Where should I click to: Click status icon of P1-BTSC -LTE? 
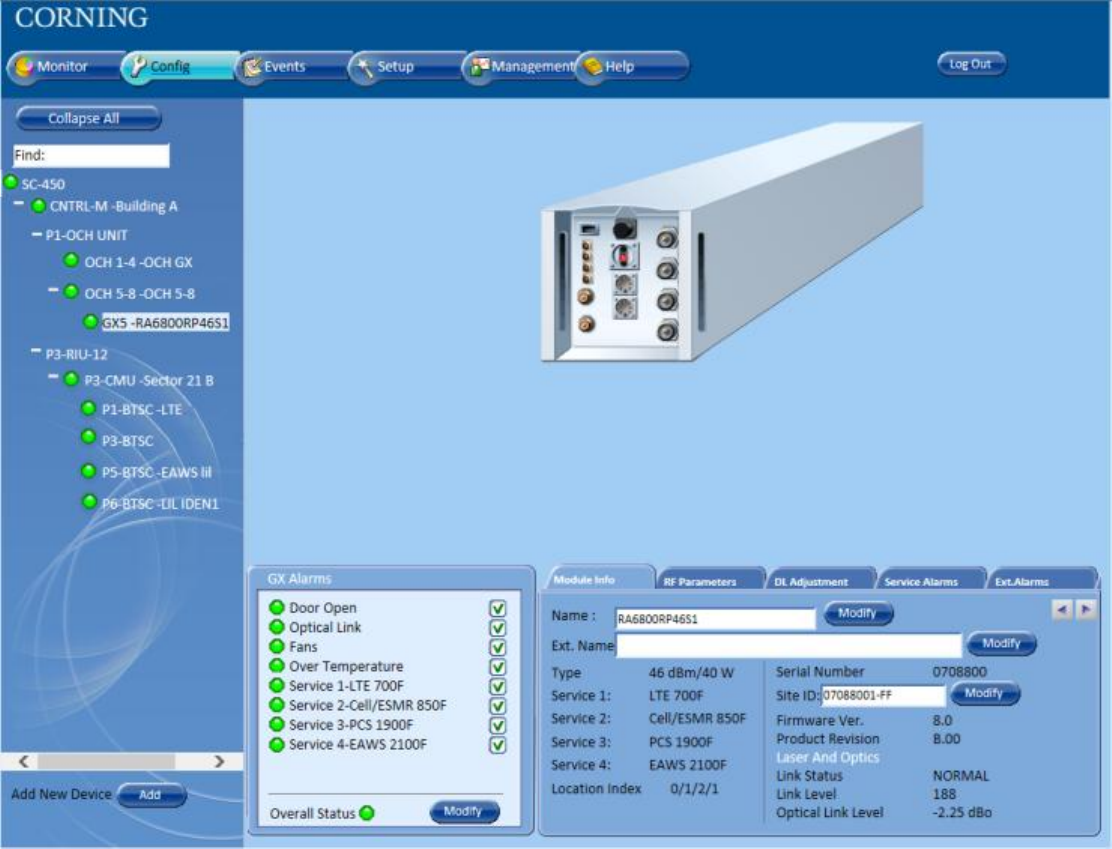pos(89,409)
